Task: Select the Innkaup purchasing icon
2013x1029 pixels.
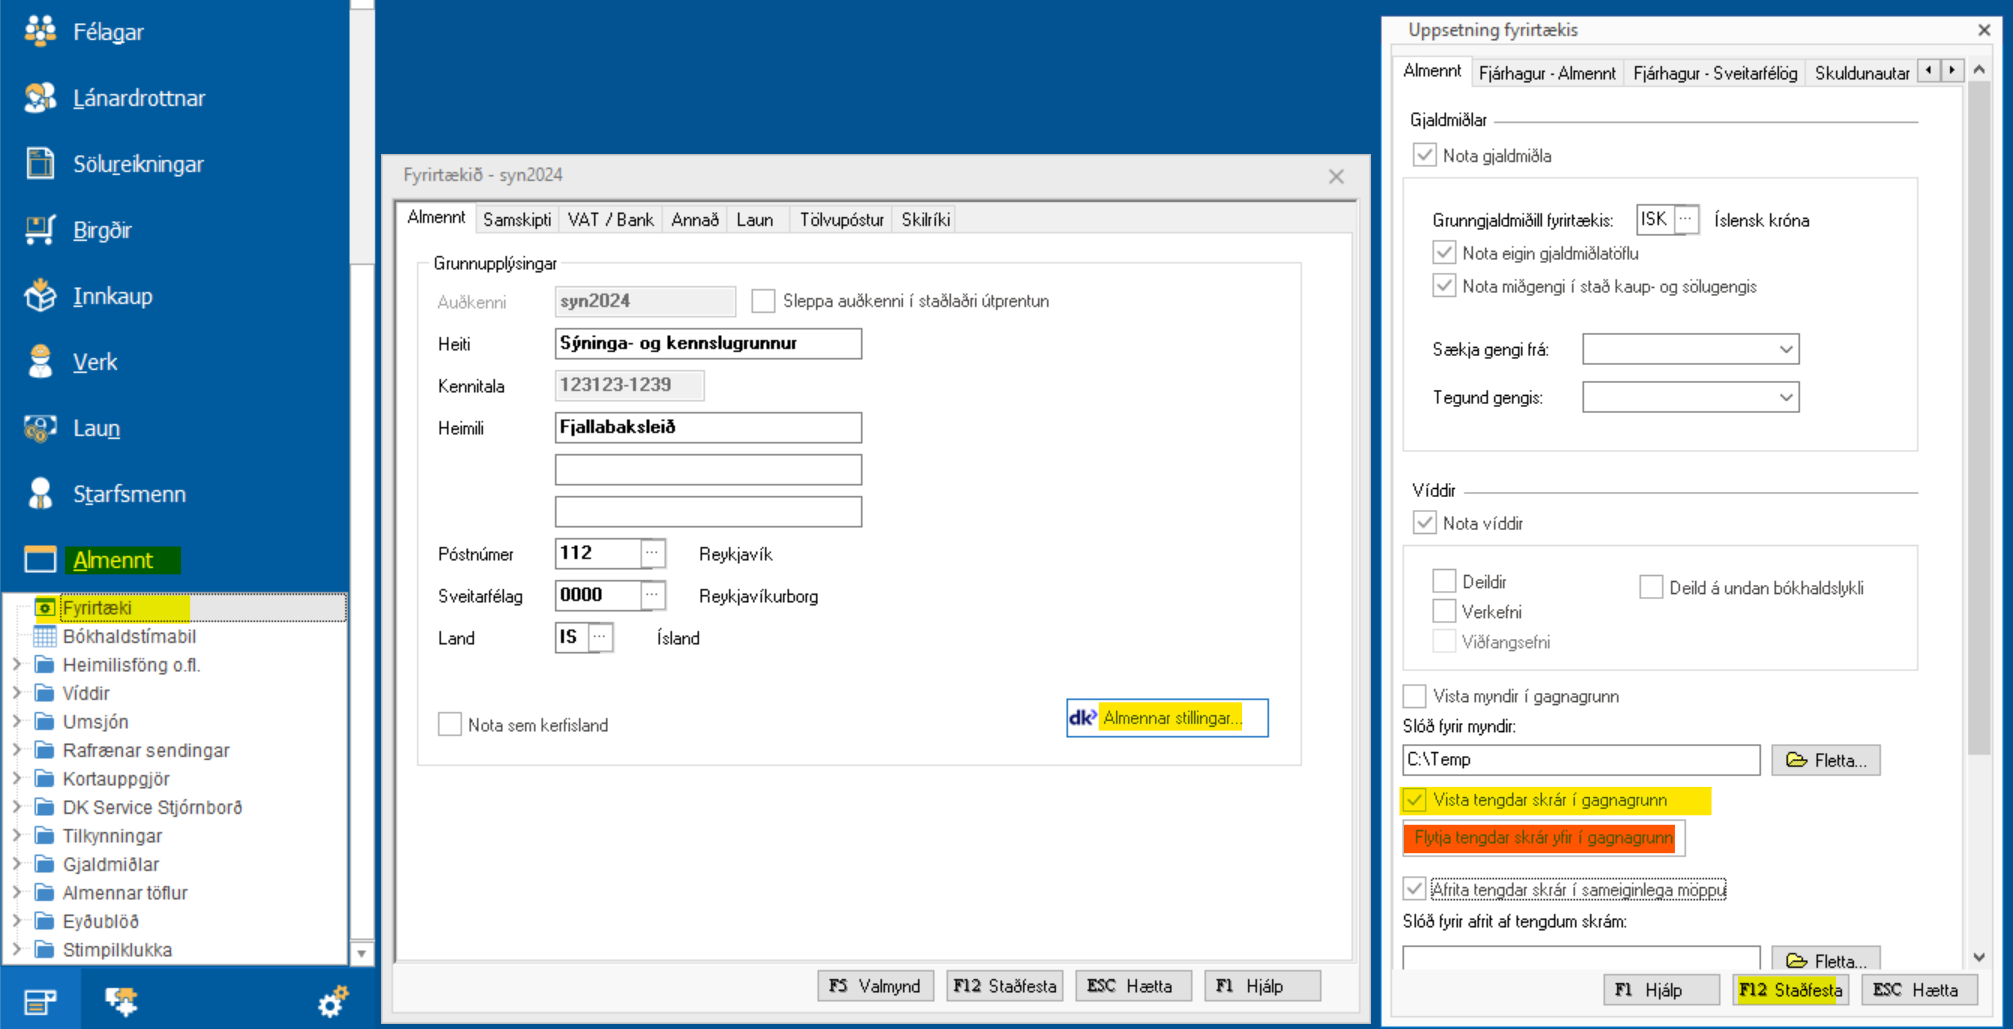Action: pos(40,295)
